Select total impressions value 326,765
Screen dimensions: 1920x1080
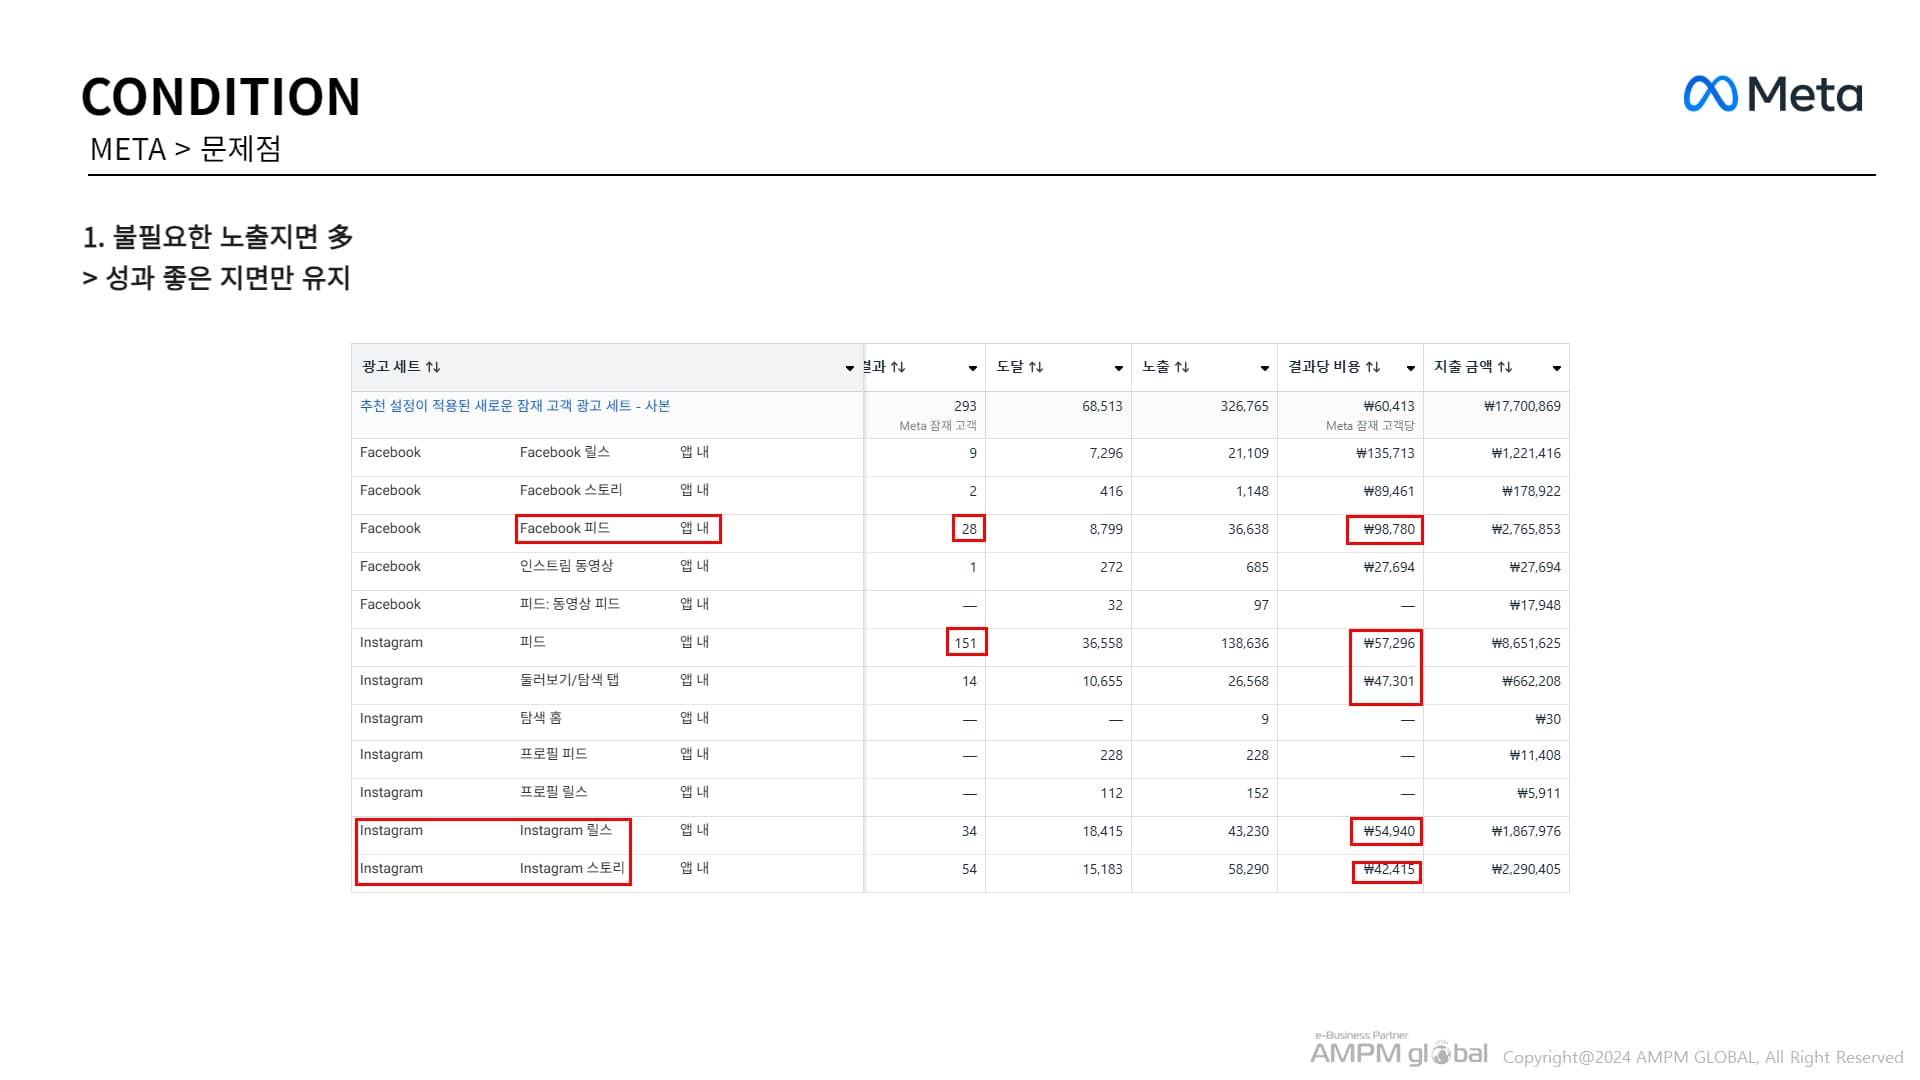tap(1244, 406)
